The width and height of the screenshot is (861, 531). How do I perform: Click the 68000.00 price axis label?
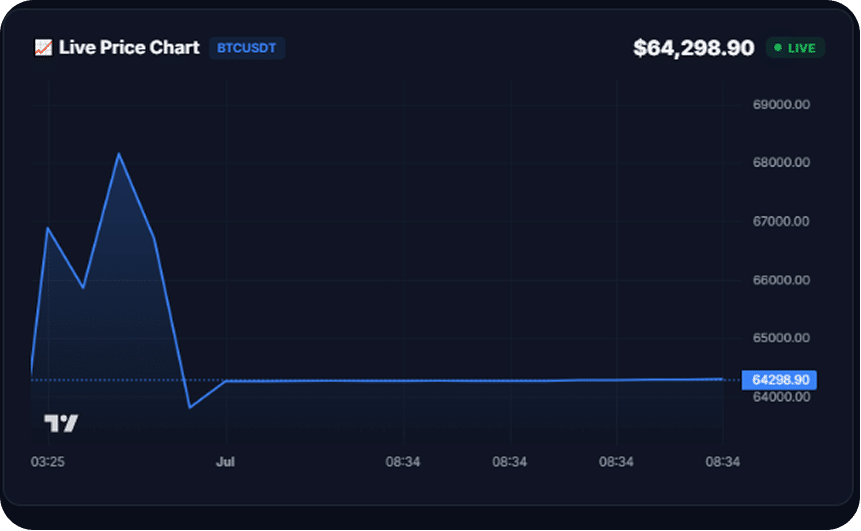(781, 163)
